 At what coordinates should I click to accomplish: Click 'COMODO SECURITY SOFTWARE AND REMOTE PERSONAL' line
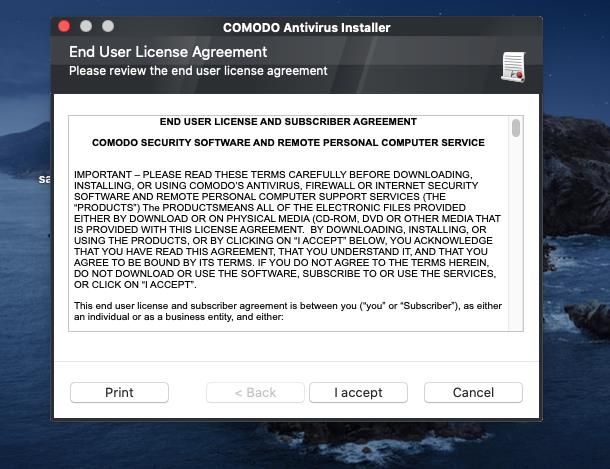288,143
